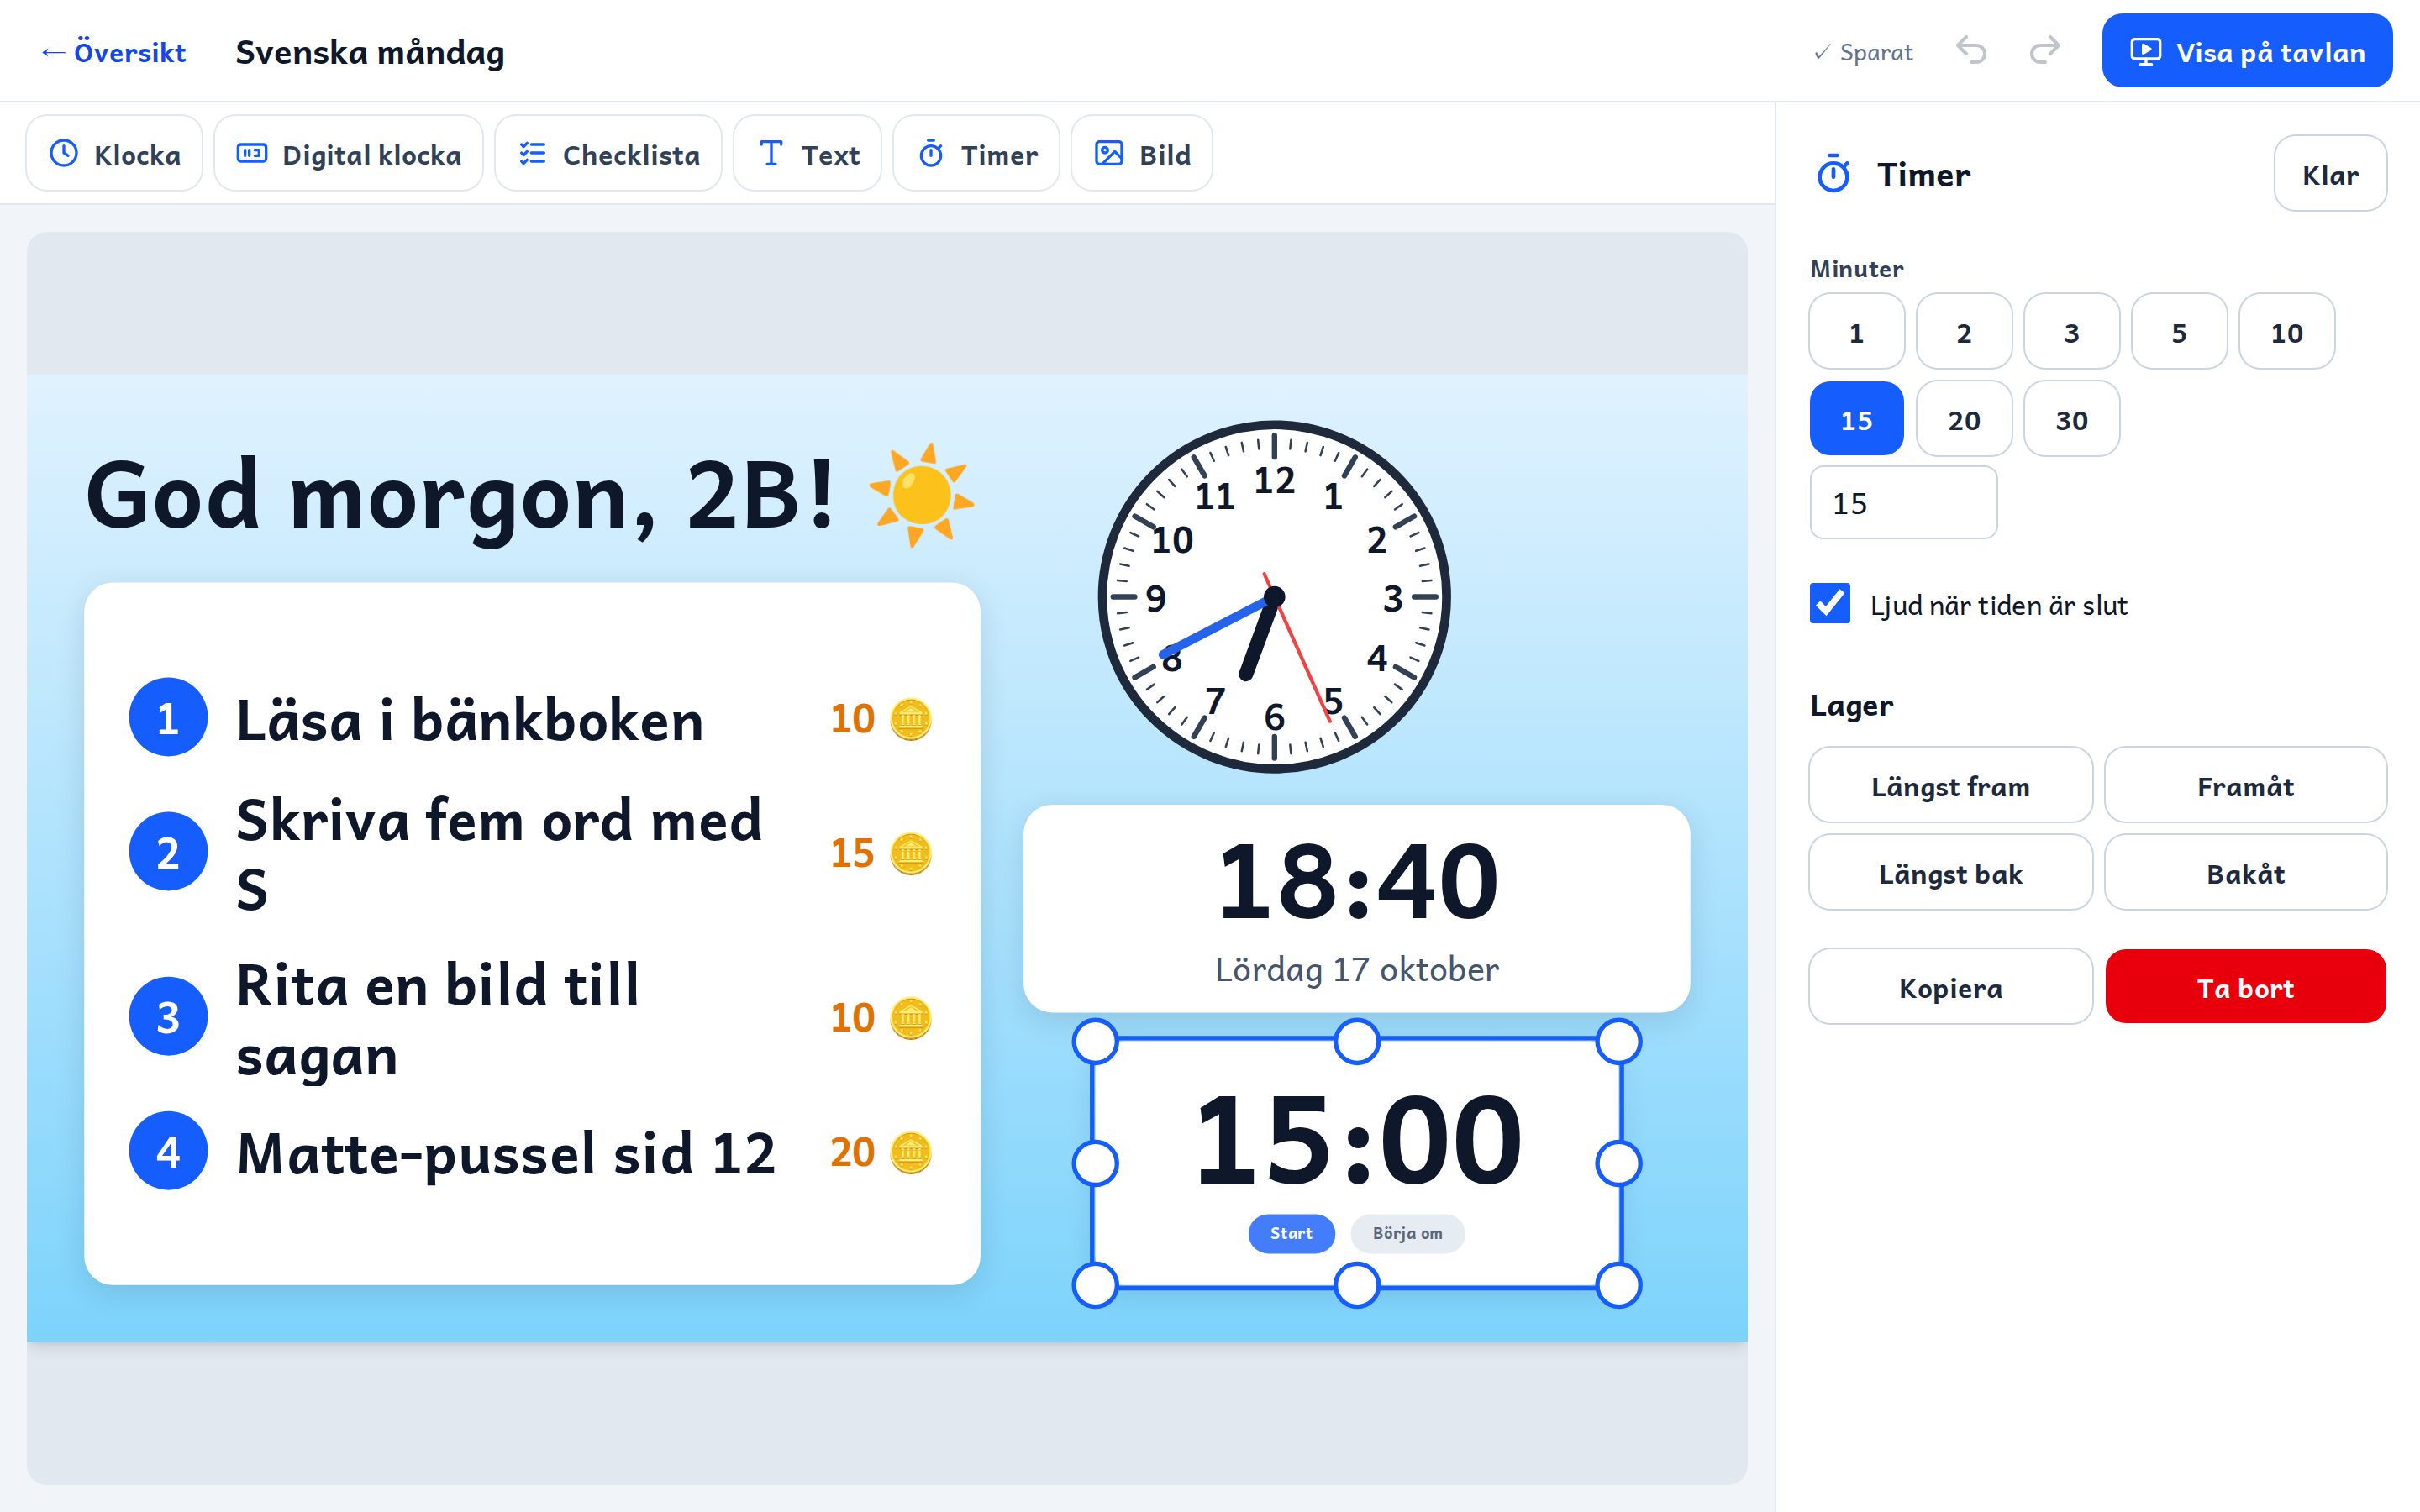
Task: Set timer to 10 minutes
Action: coord(2286,332)
